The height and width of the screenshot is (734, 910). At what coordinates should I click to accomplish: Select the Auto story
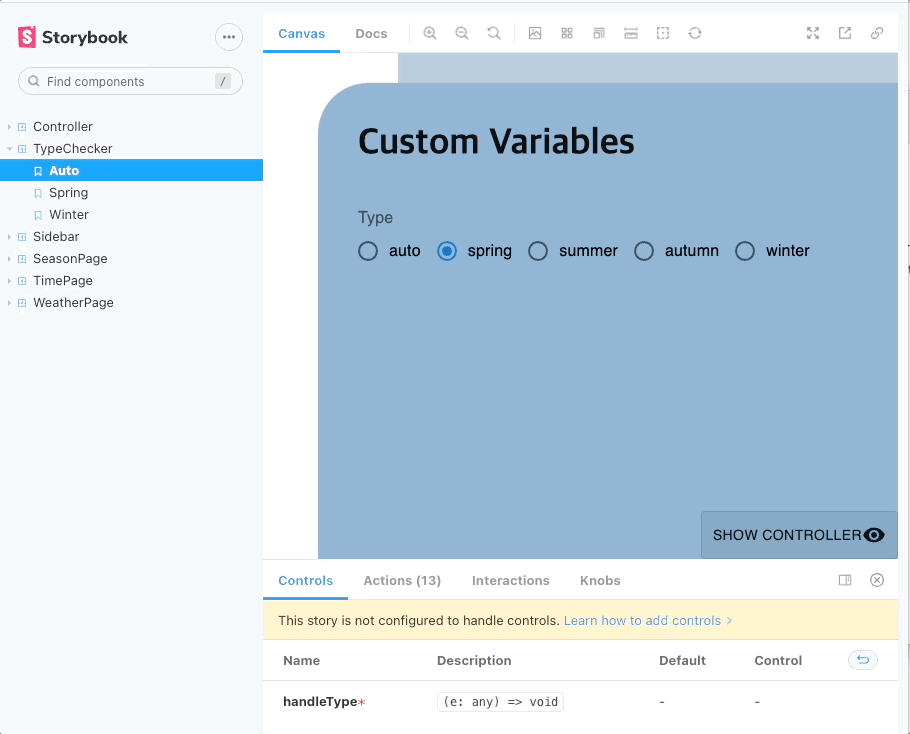[x=131, y=171]
